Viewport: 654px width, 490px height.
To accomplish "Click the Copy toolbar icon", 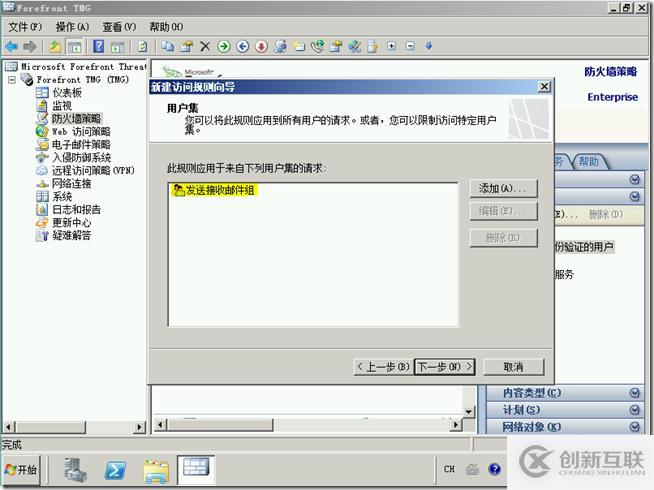I will coord(168,46).
